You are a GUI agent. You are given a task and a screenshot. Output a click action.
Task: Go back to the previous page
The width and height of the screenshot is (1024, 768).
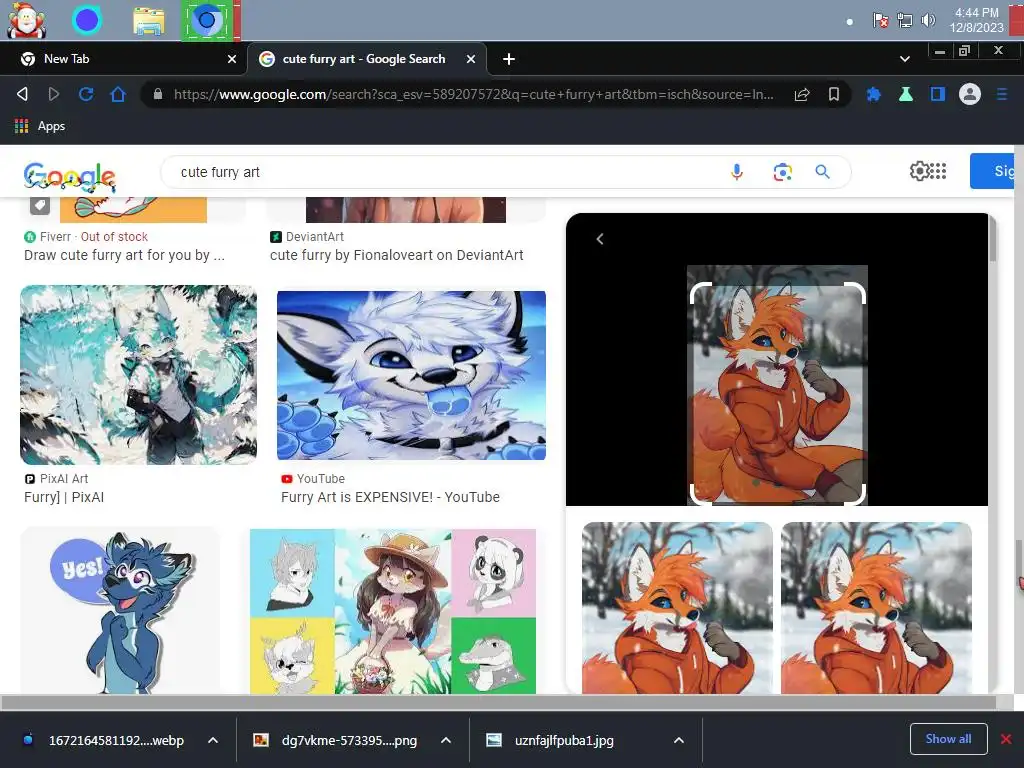pos(22,94)
